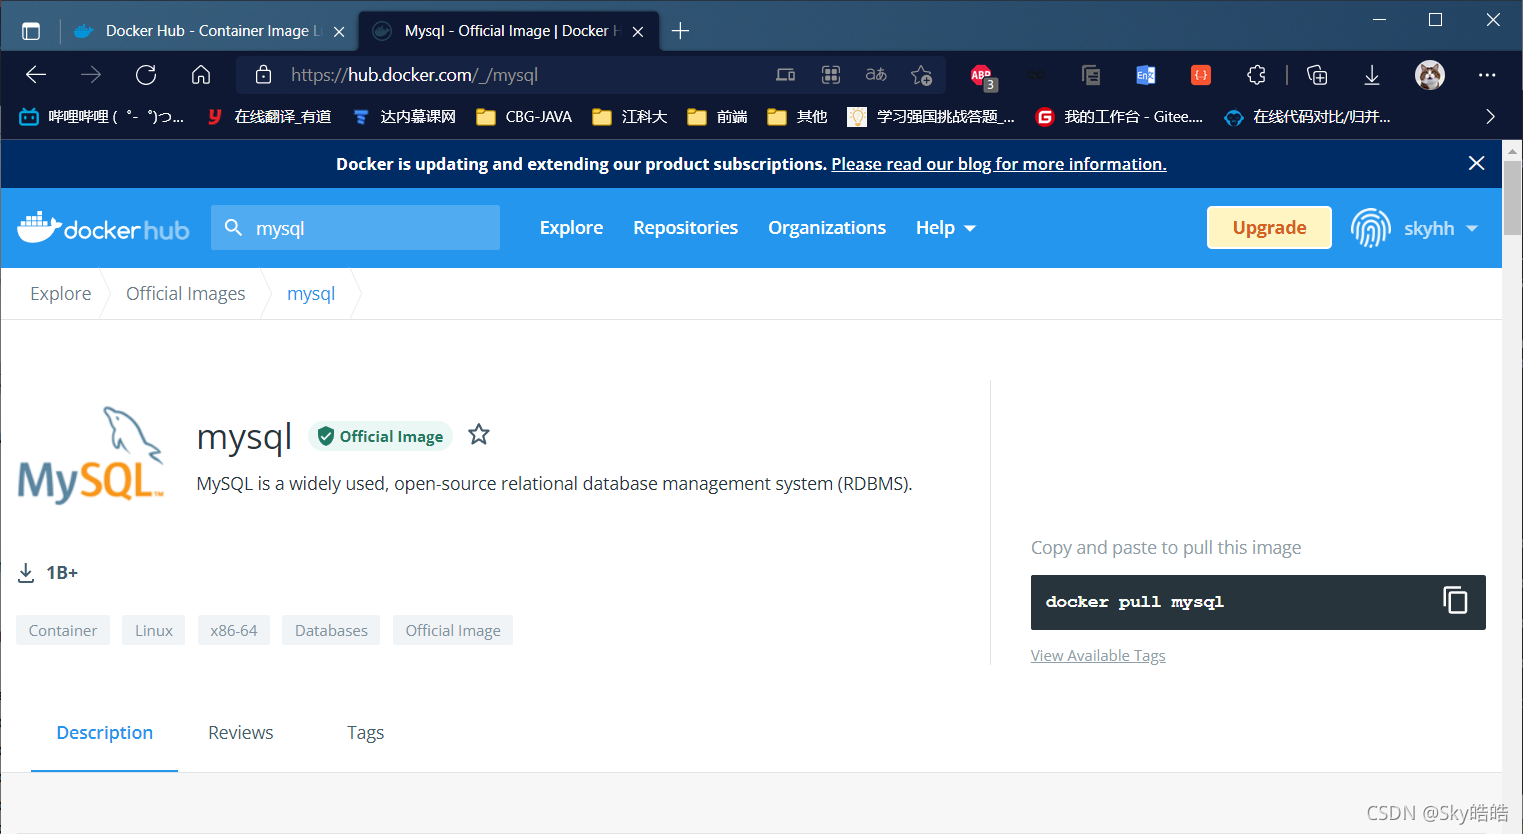Click the Linux tag chip

click(154, 630)
